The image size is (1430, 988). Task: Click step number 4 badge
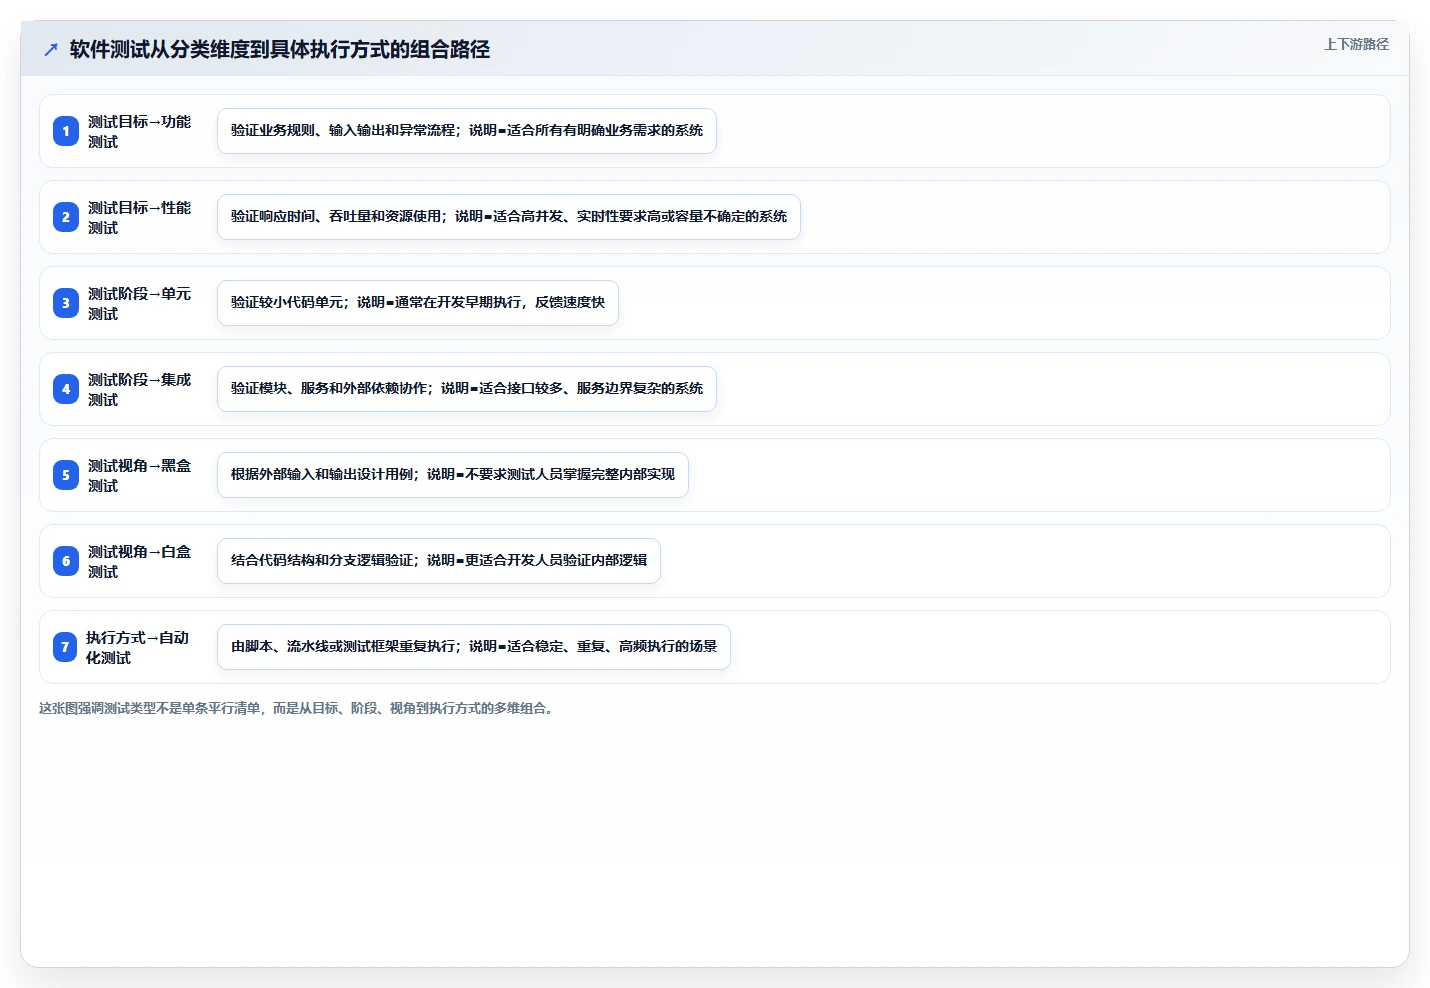pos(66,389)
